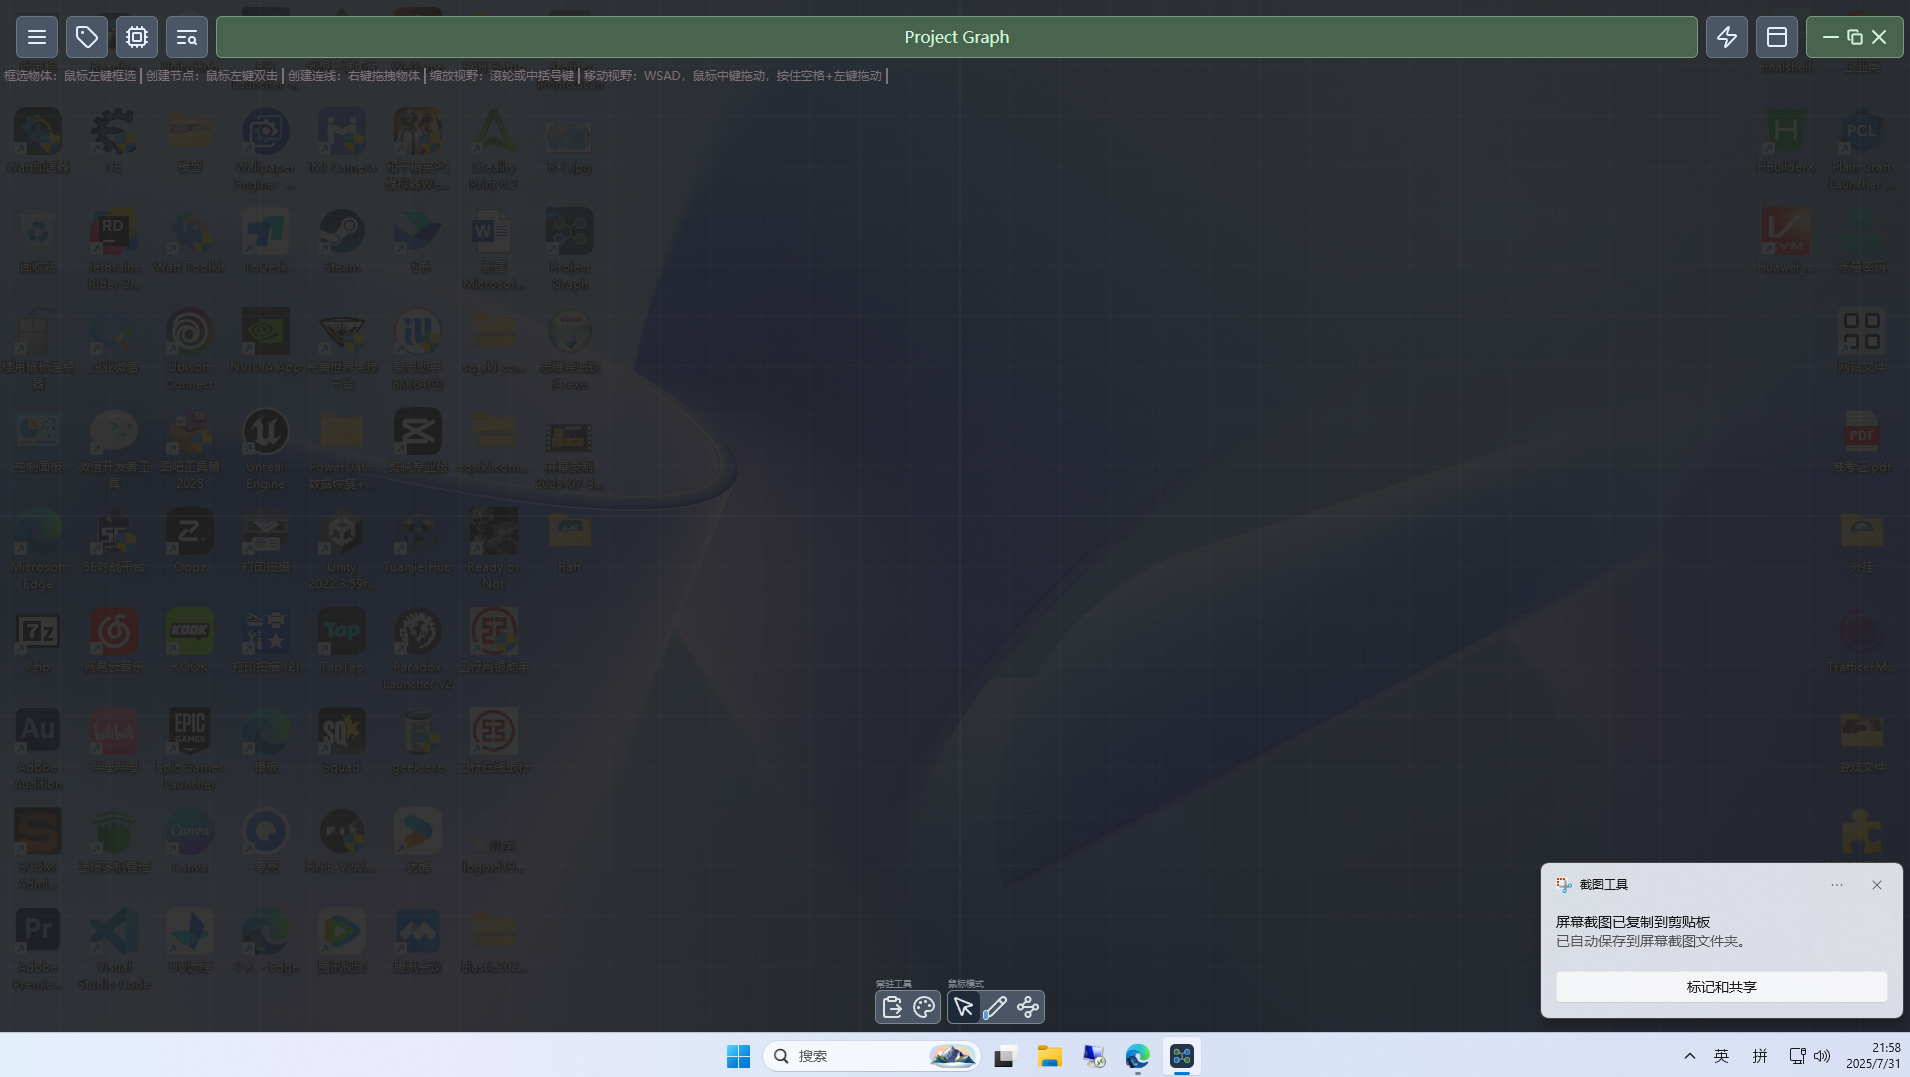Viewport: 1910px width, 1077px height.
Task: Open File Explorer from the taskbar
Action: point(1049,1056)
